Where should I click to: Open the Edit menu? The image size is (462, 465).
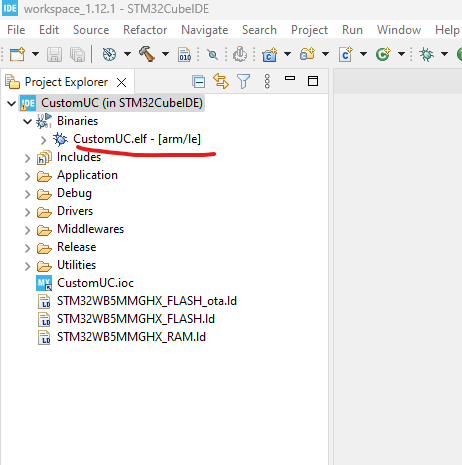click(x=49, y=30)
